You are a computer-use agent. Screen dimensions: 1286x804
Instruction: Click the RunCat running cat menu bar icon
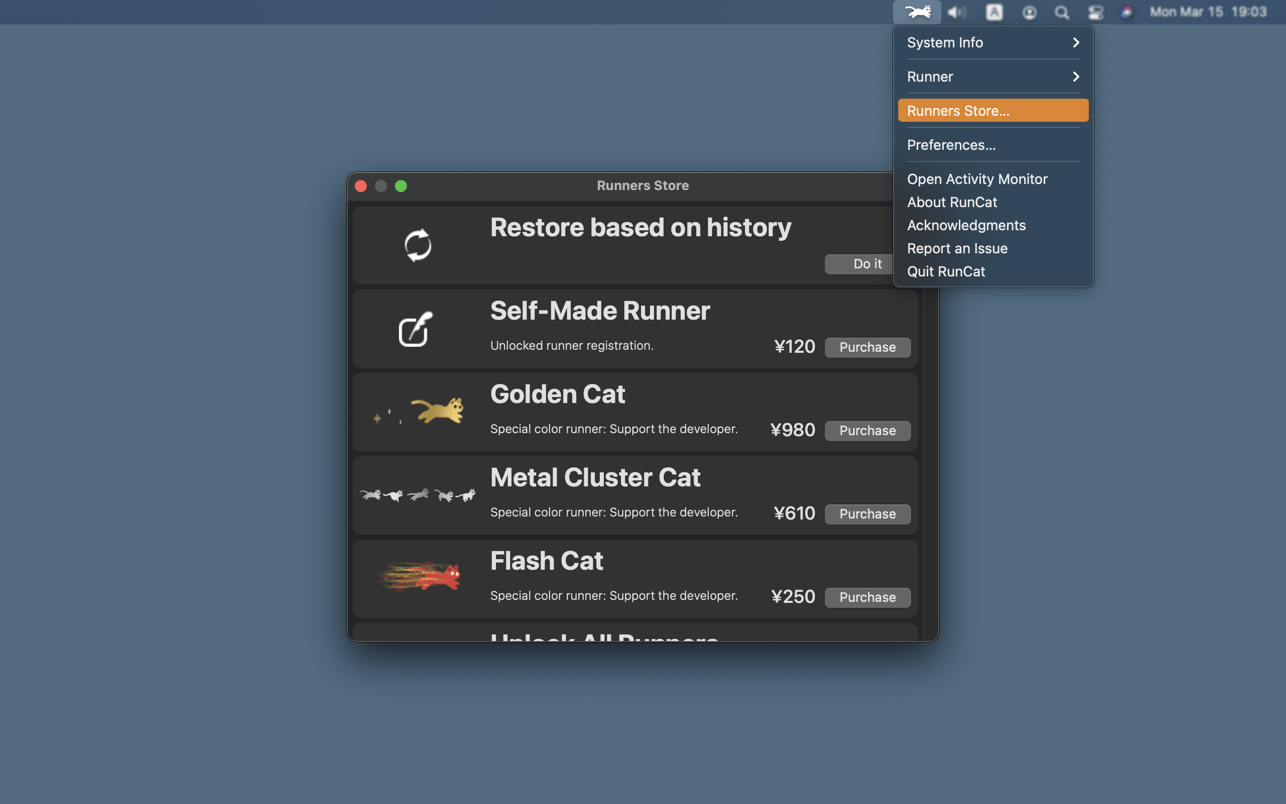[x=917, y=12]
